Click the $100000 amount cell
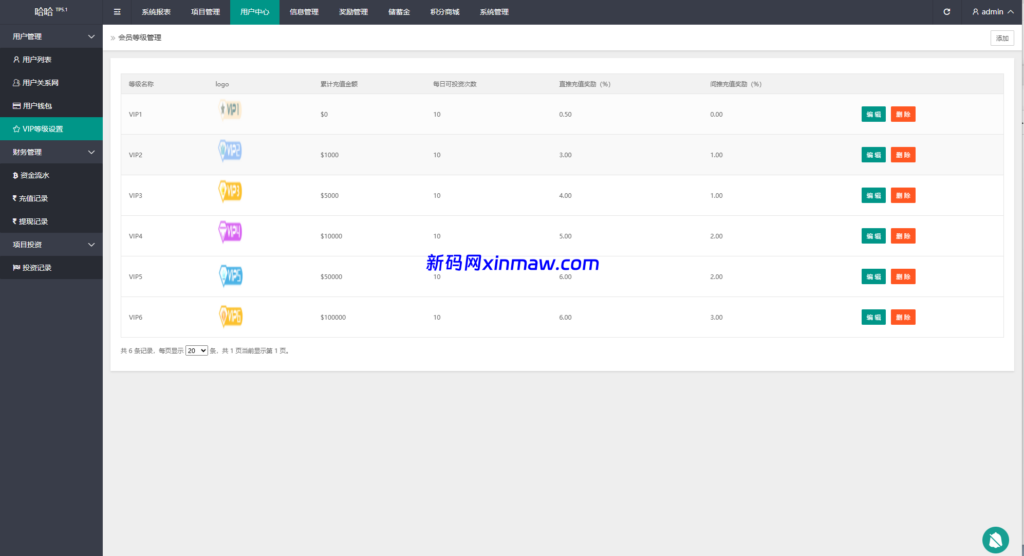 point(333,317)
